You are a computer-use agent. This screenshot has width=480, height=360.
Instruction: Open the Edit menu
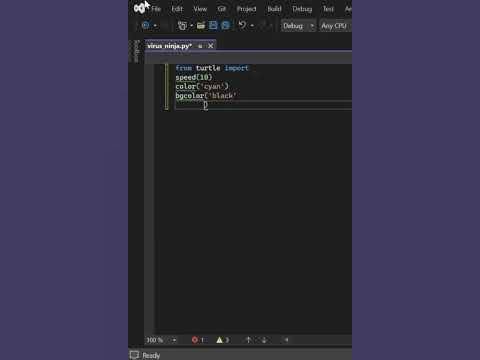(x=177, y=9)
